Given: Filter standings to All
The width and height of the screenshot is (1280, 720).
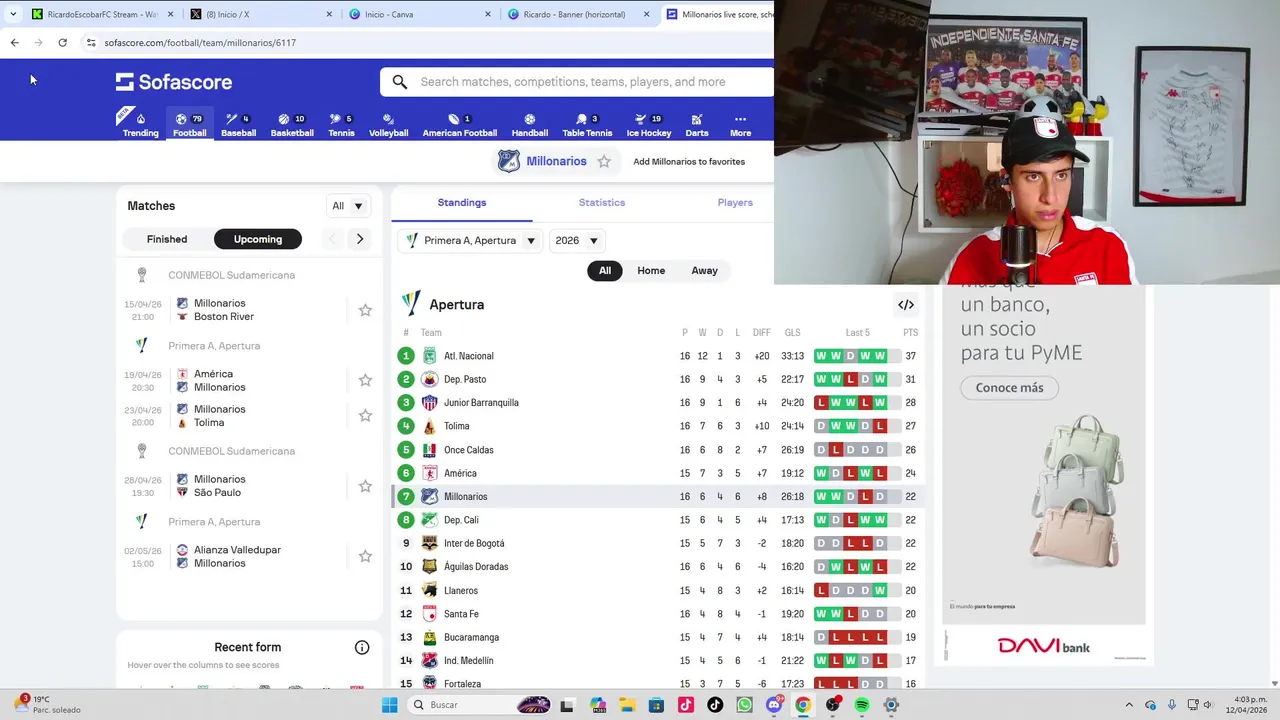Looking at the screenshot, I should 605,270.
